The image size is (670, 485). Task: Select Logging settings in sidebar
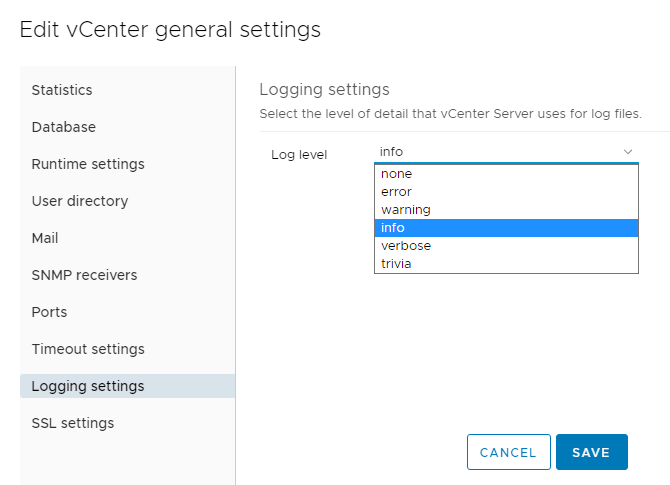[x=88, y=386]
